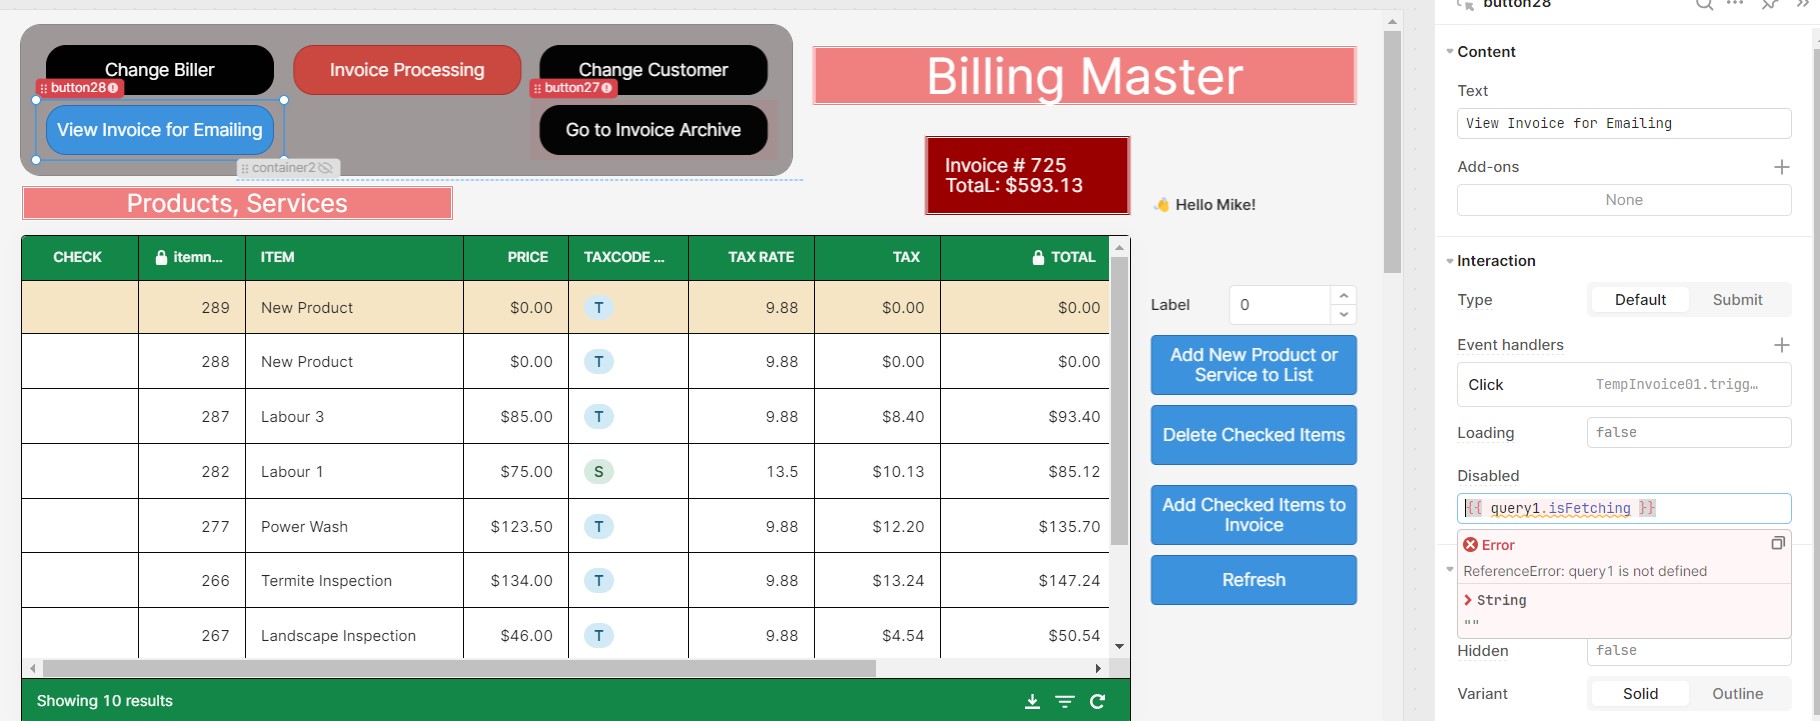The width and height of the screenshot is (1820, 721).
Task: Select the Solid variant option
Action: (1640, 694)
